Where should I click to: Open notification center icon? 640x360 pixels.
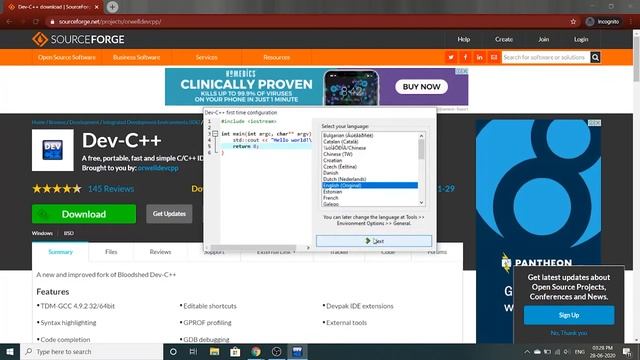point(627,351)
